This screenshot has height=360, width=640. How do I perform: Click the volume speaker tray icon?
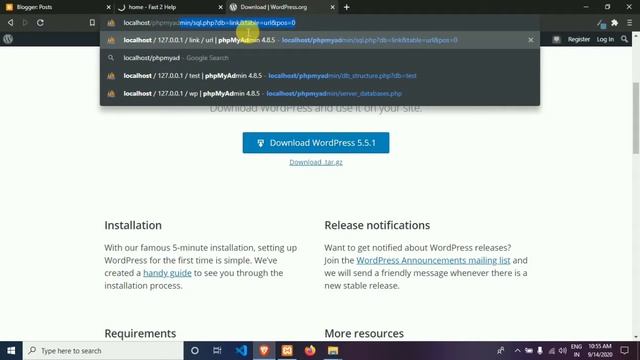click(x=562, y=351)
